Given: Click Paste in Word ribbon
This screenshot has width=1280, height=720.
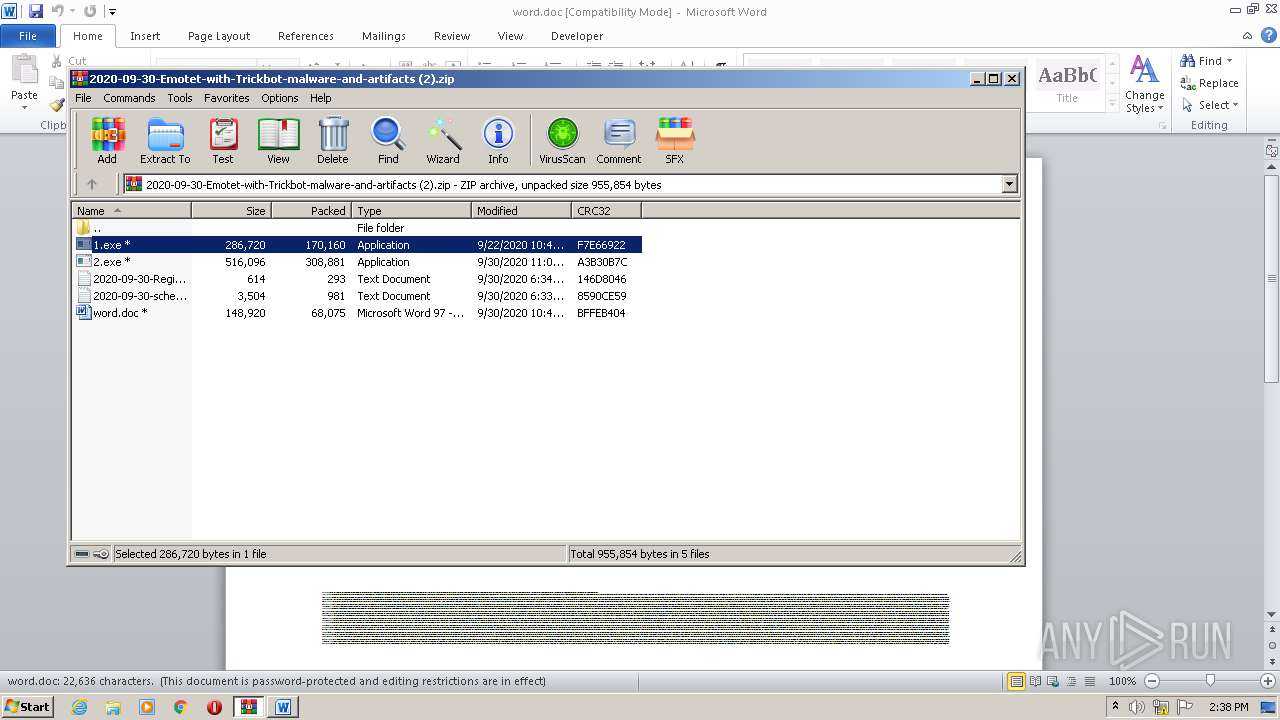Looking at the screenshot, I should 24,80.
